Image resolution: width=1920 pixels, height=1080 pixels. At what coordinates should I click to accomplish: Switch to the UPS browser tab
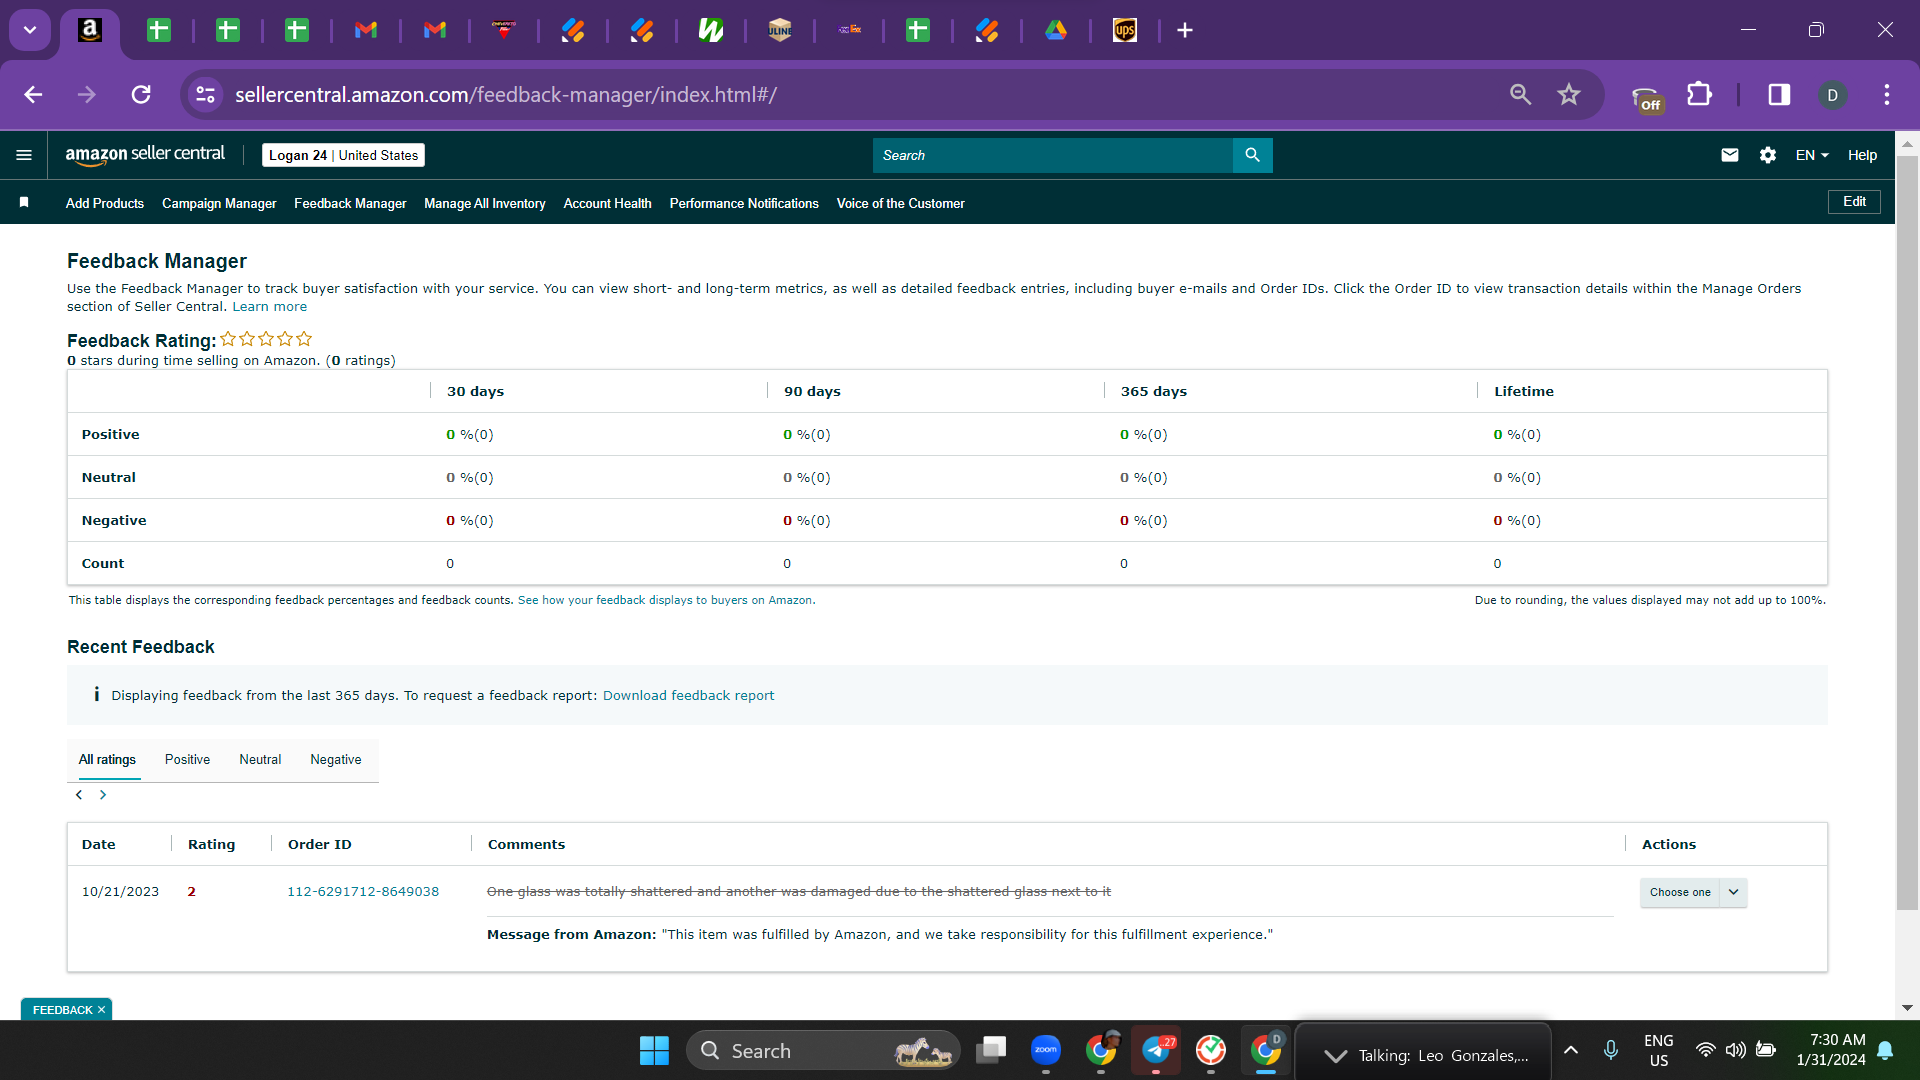(x=1125, y=30)
